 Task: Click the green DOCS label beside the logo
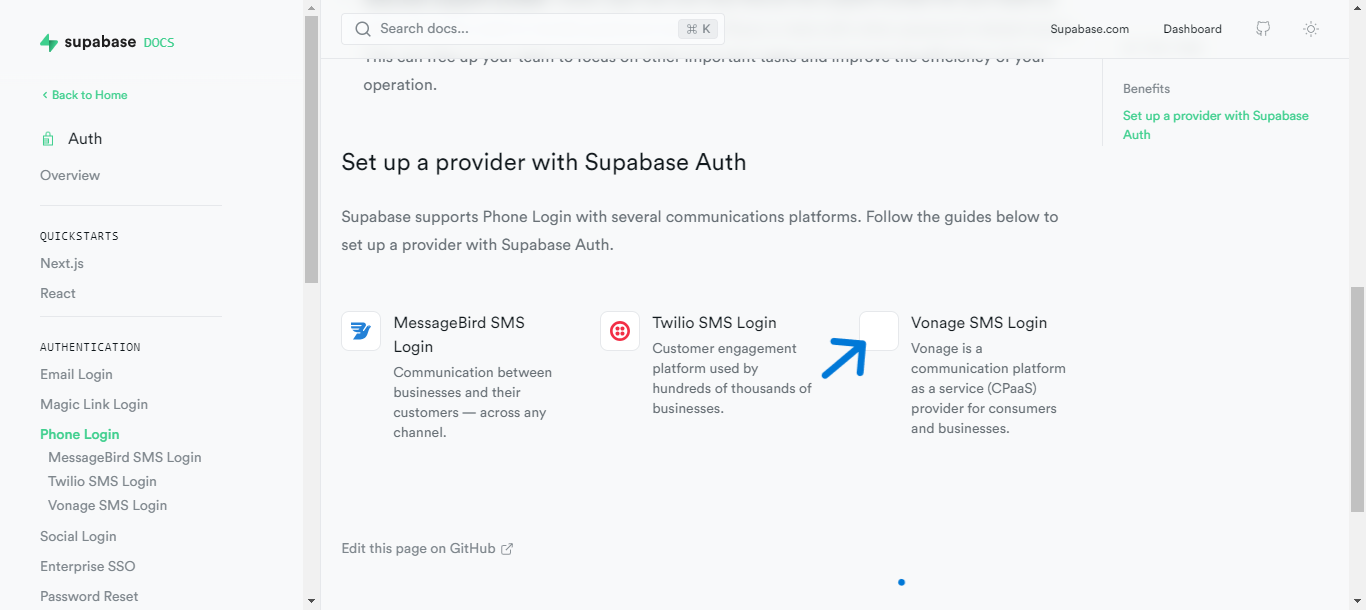pos(159,42)
